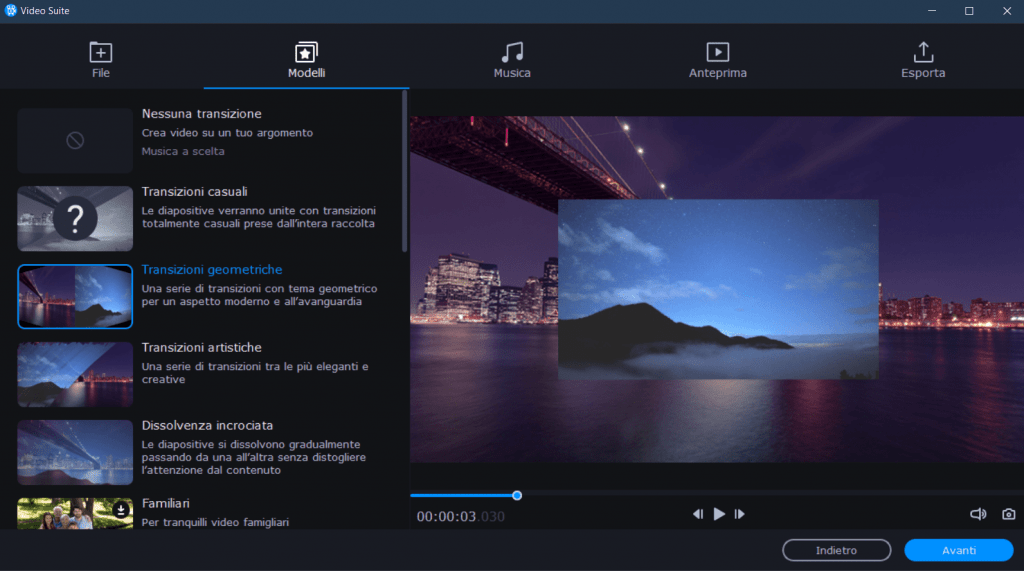
Task: Click 'Per tranquilli video famigliari' text
Action: pyautogui.click(x=215, y=522)
